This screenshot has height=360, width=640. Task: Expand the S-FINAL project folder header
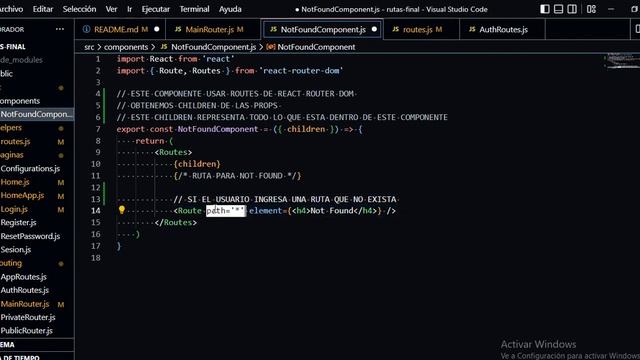coord(37,47)
